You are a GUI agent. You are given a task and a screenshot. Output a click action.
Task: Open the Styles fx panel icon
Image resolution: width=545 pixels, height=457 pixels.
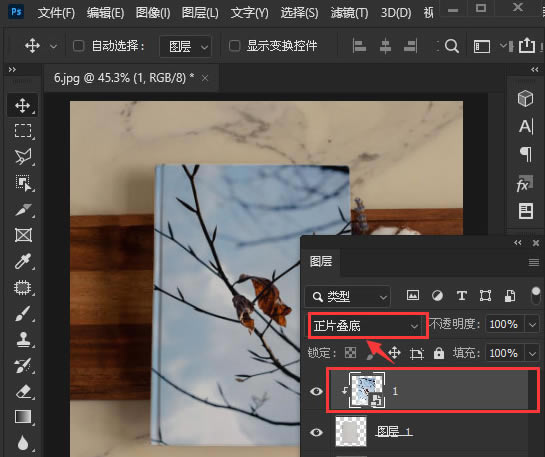(525, 183)
